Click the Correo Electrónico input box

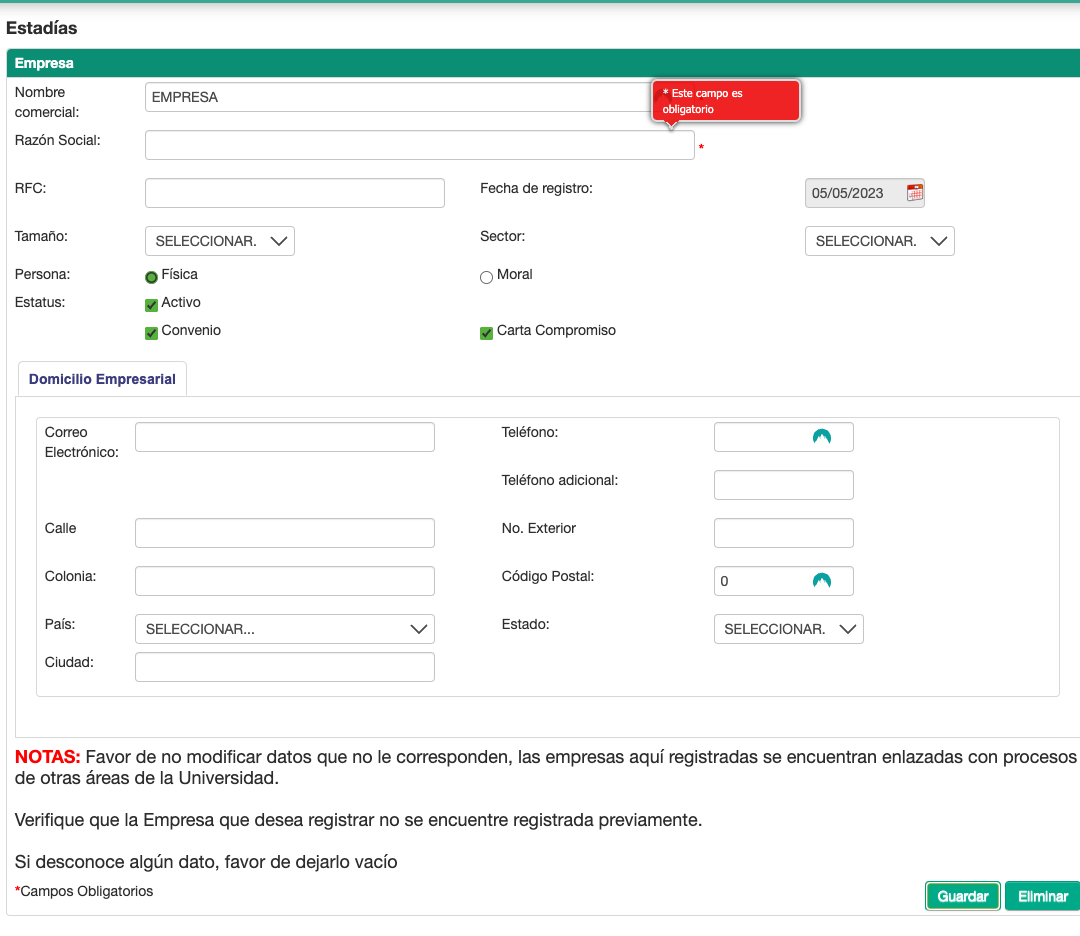click(x=284, y=437)
